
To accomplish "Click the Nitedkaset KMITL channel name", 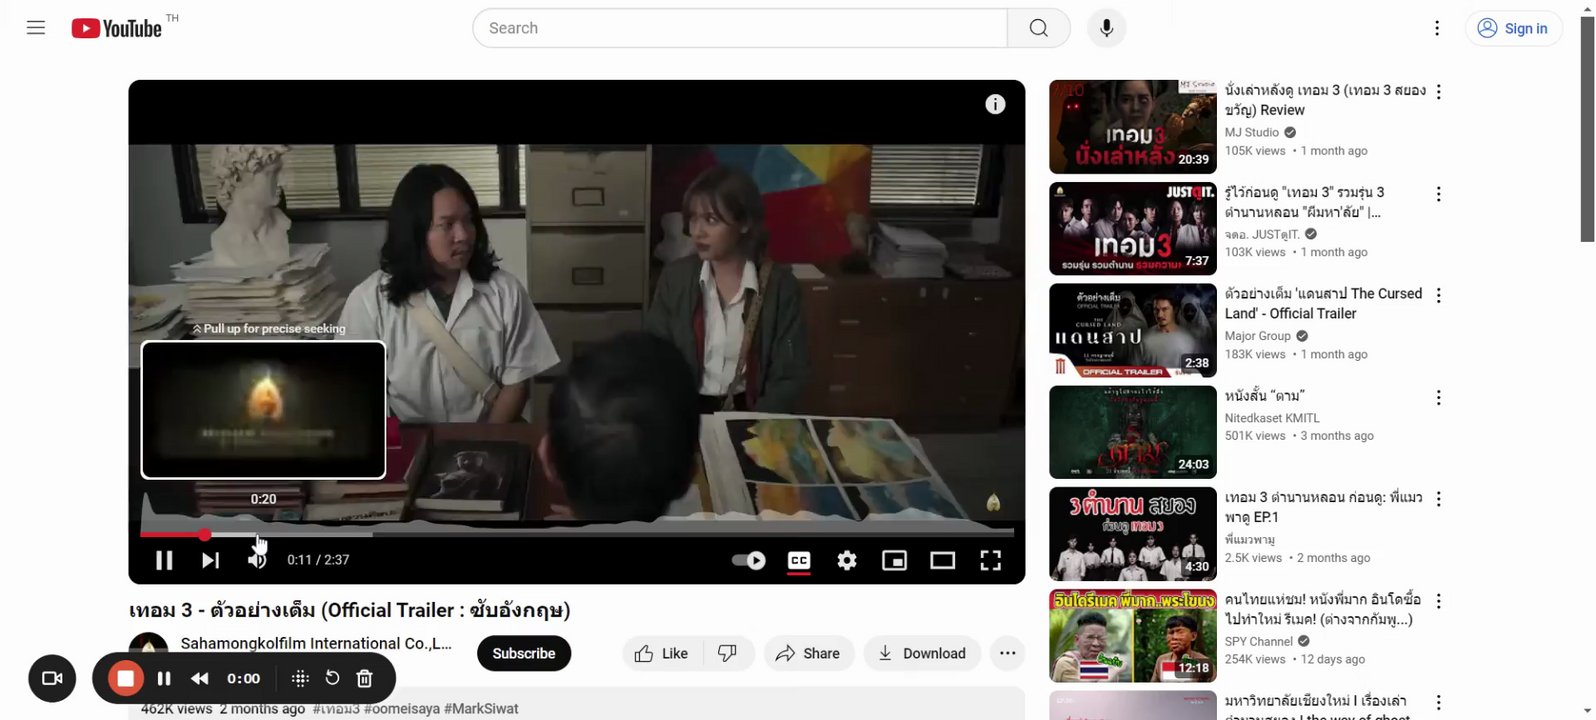I will pyautogui.click(x=1272, y=418).
